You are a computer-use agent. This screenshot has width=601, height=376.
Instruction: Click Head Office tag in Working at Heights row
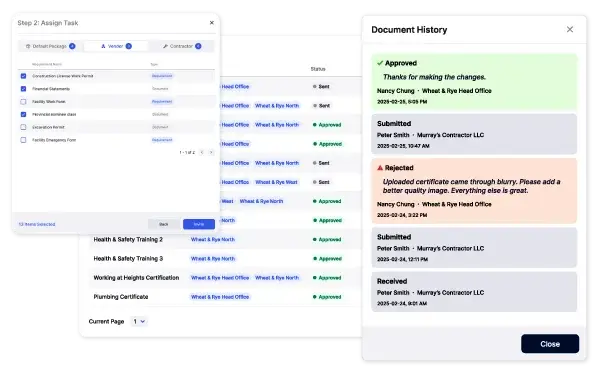(220, 278)
